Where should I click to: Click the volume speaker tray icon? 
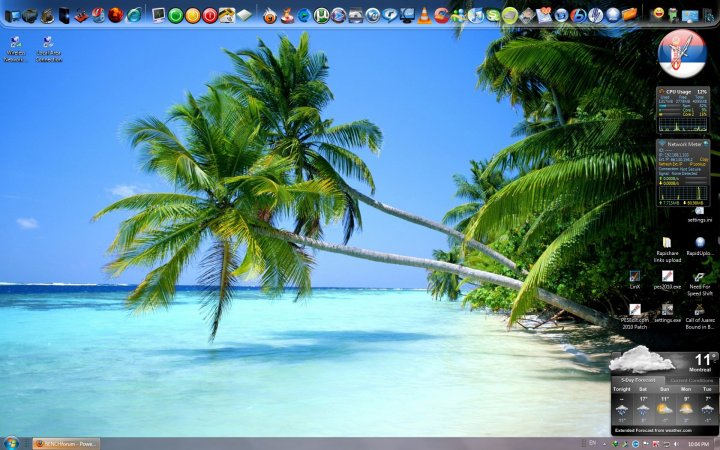(677, 444)
